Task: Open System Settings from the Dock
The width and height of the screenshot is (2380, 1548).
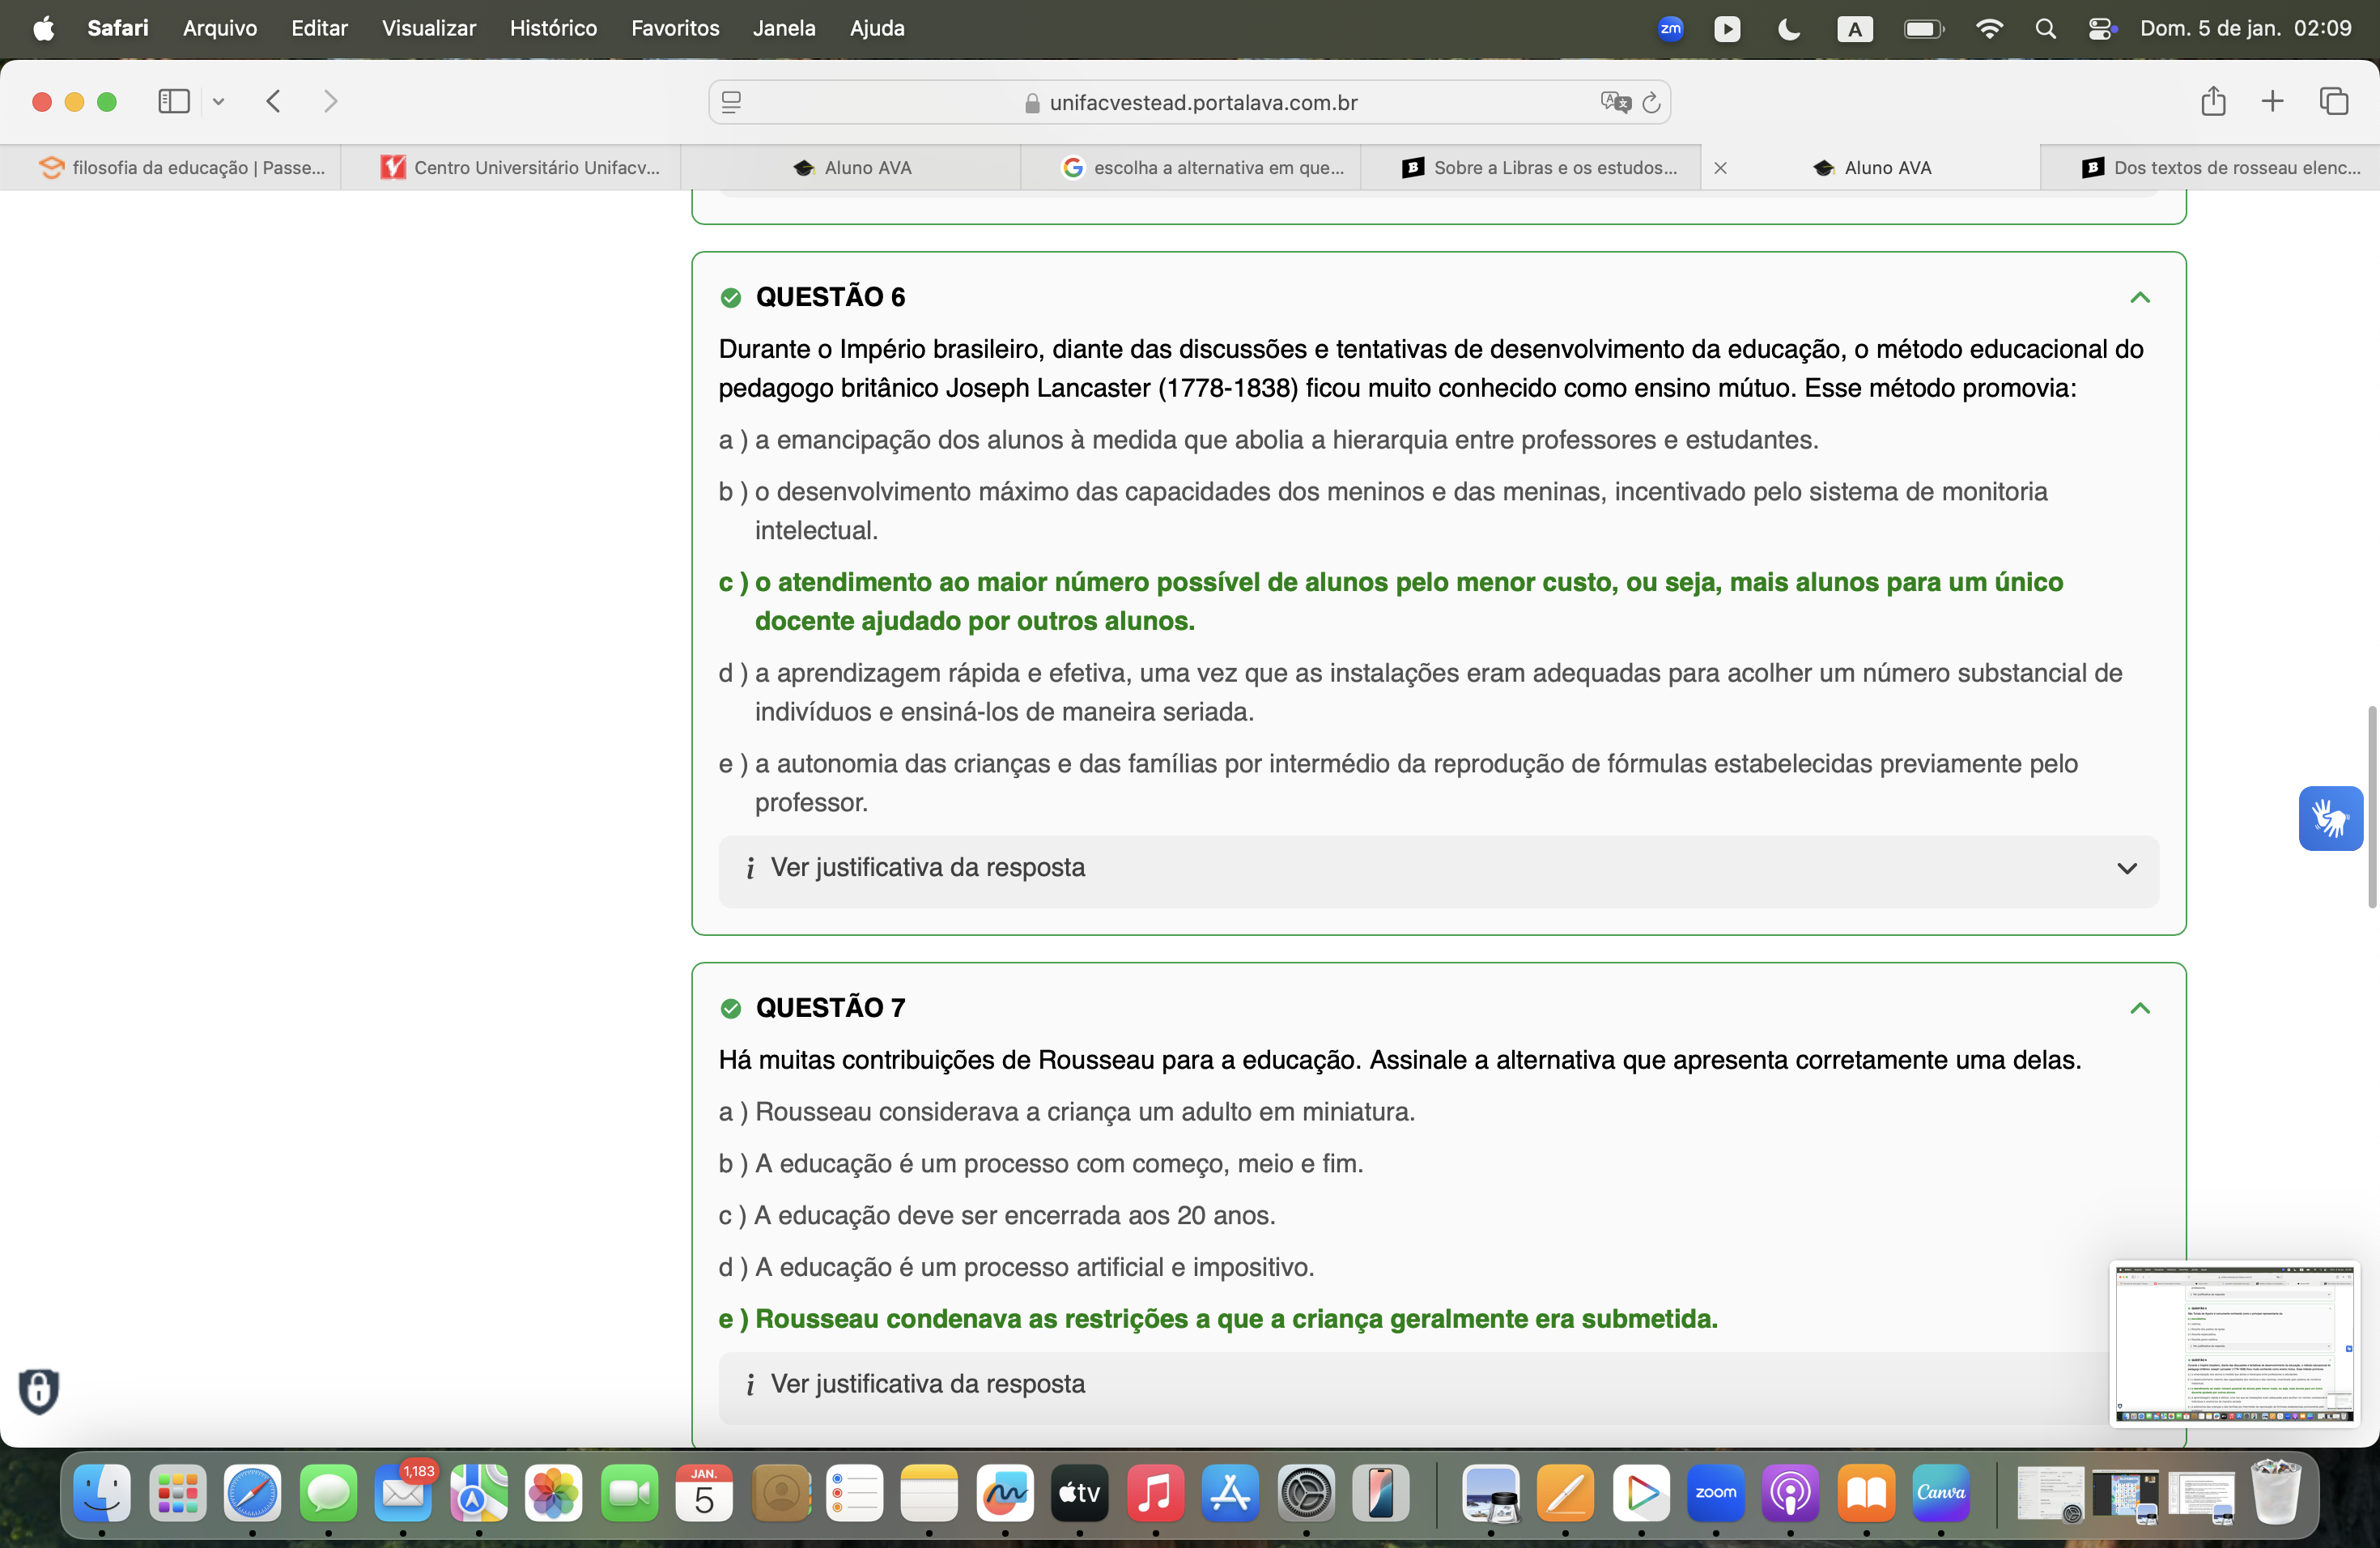Action: tap(1306, 1494)
